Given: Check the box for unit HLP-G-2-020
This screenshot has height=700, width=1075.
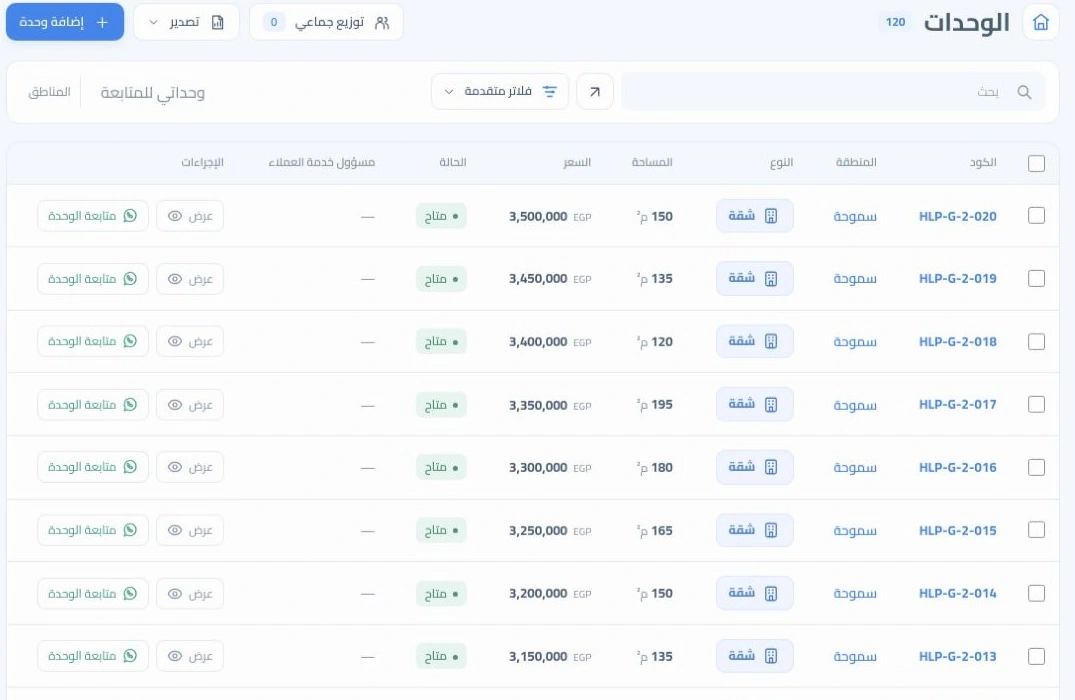Looking at the screenshot, I should click(1037, 216).
